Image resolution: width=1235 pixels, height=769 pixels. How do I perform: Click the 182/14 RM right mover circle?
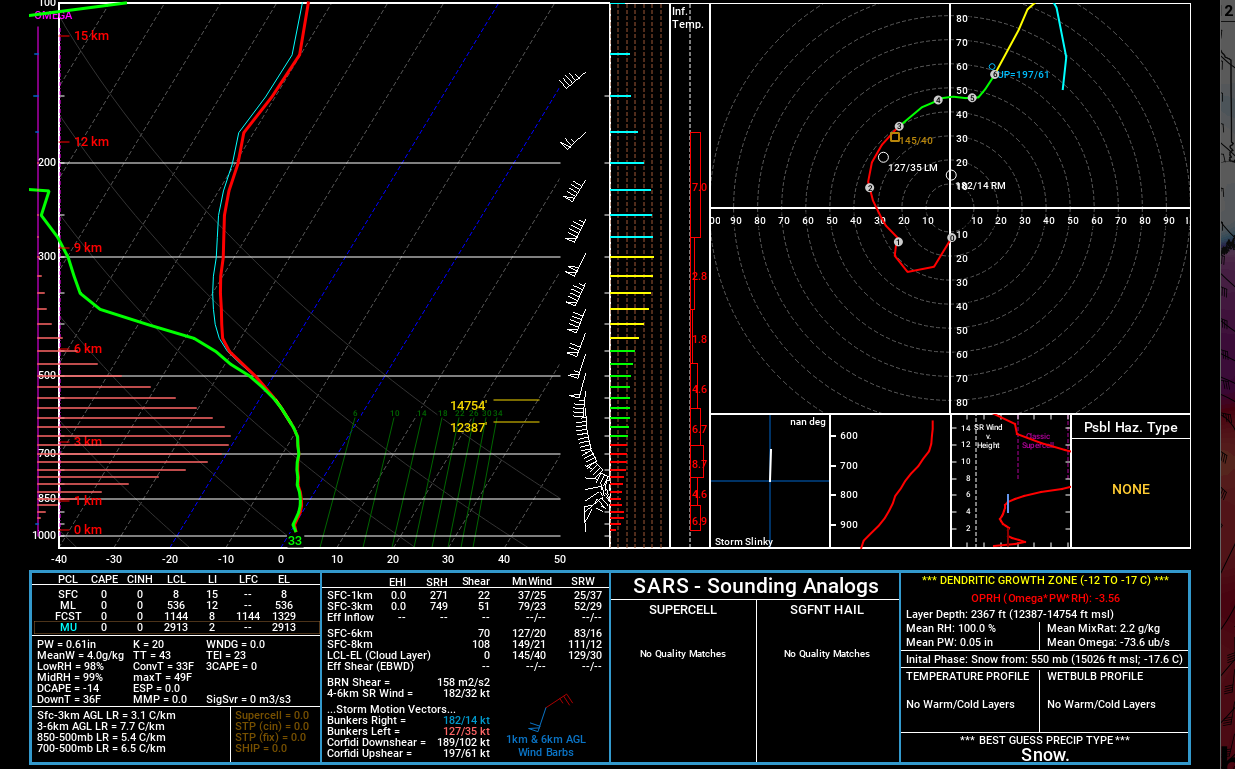click(x=951, y=175)
